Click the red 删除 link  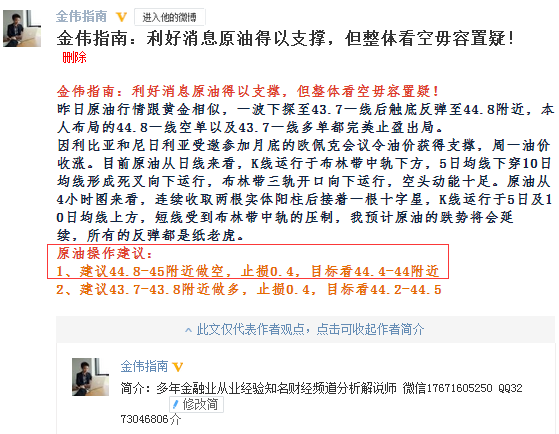click(x=74, y=57)
